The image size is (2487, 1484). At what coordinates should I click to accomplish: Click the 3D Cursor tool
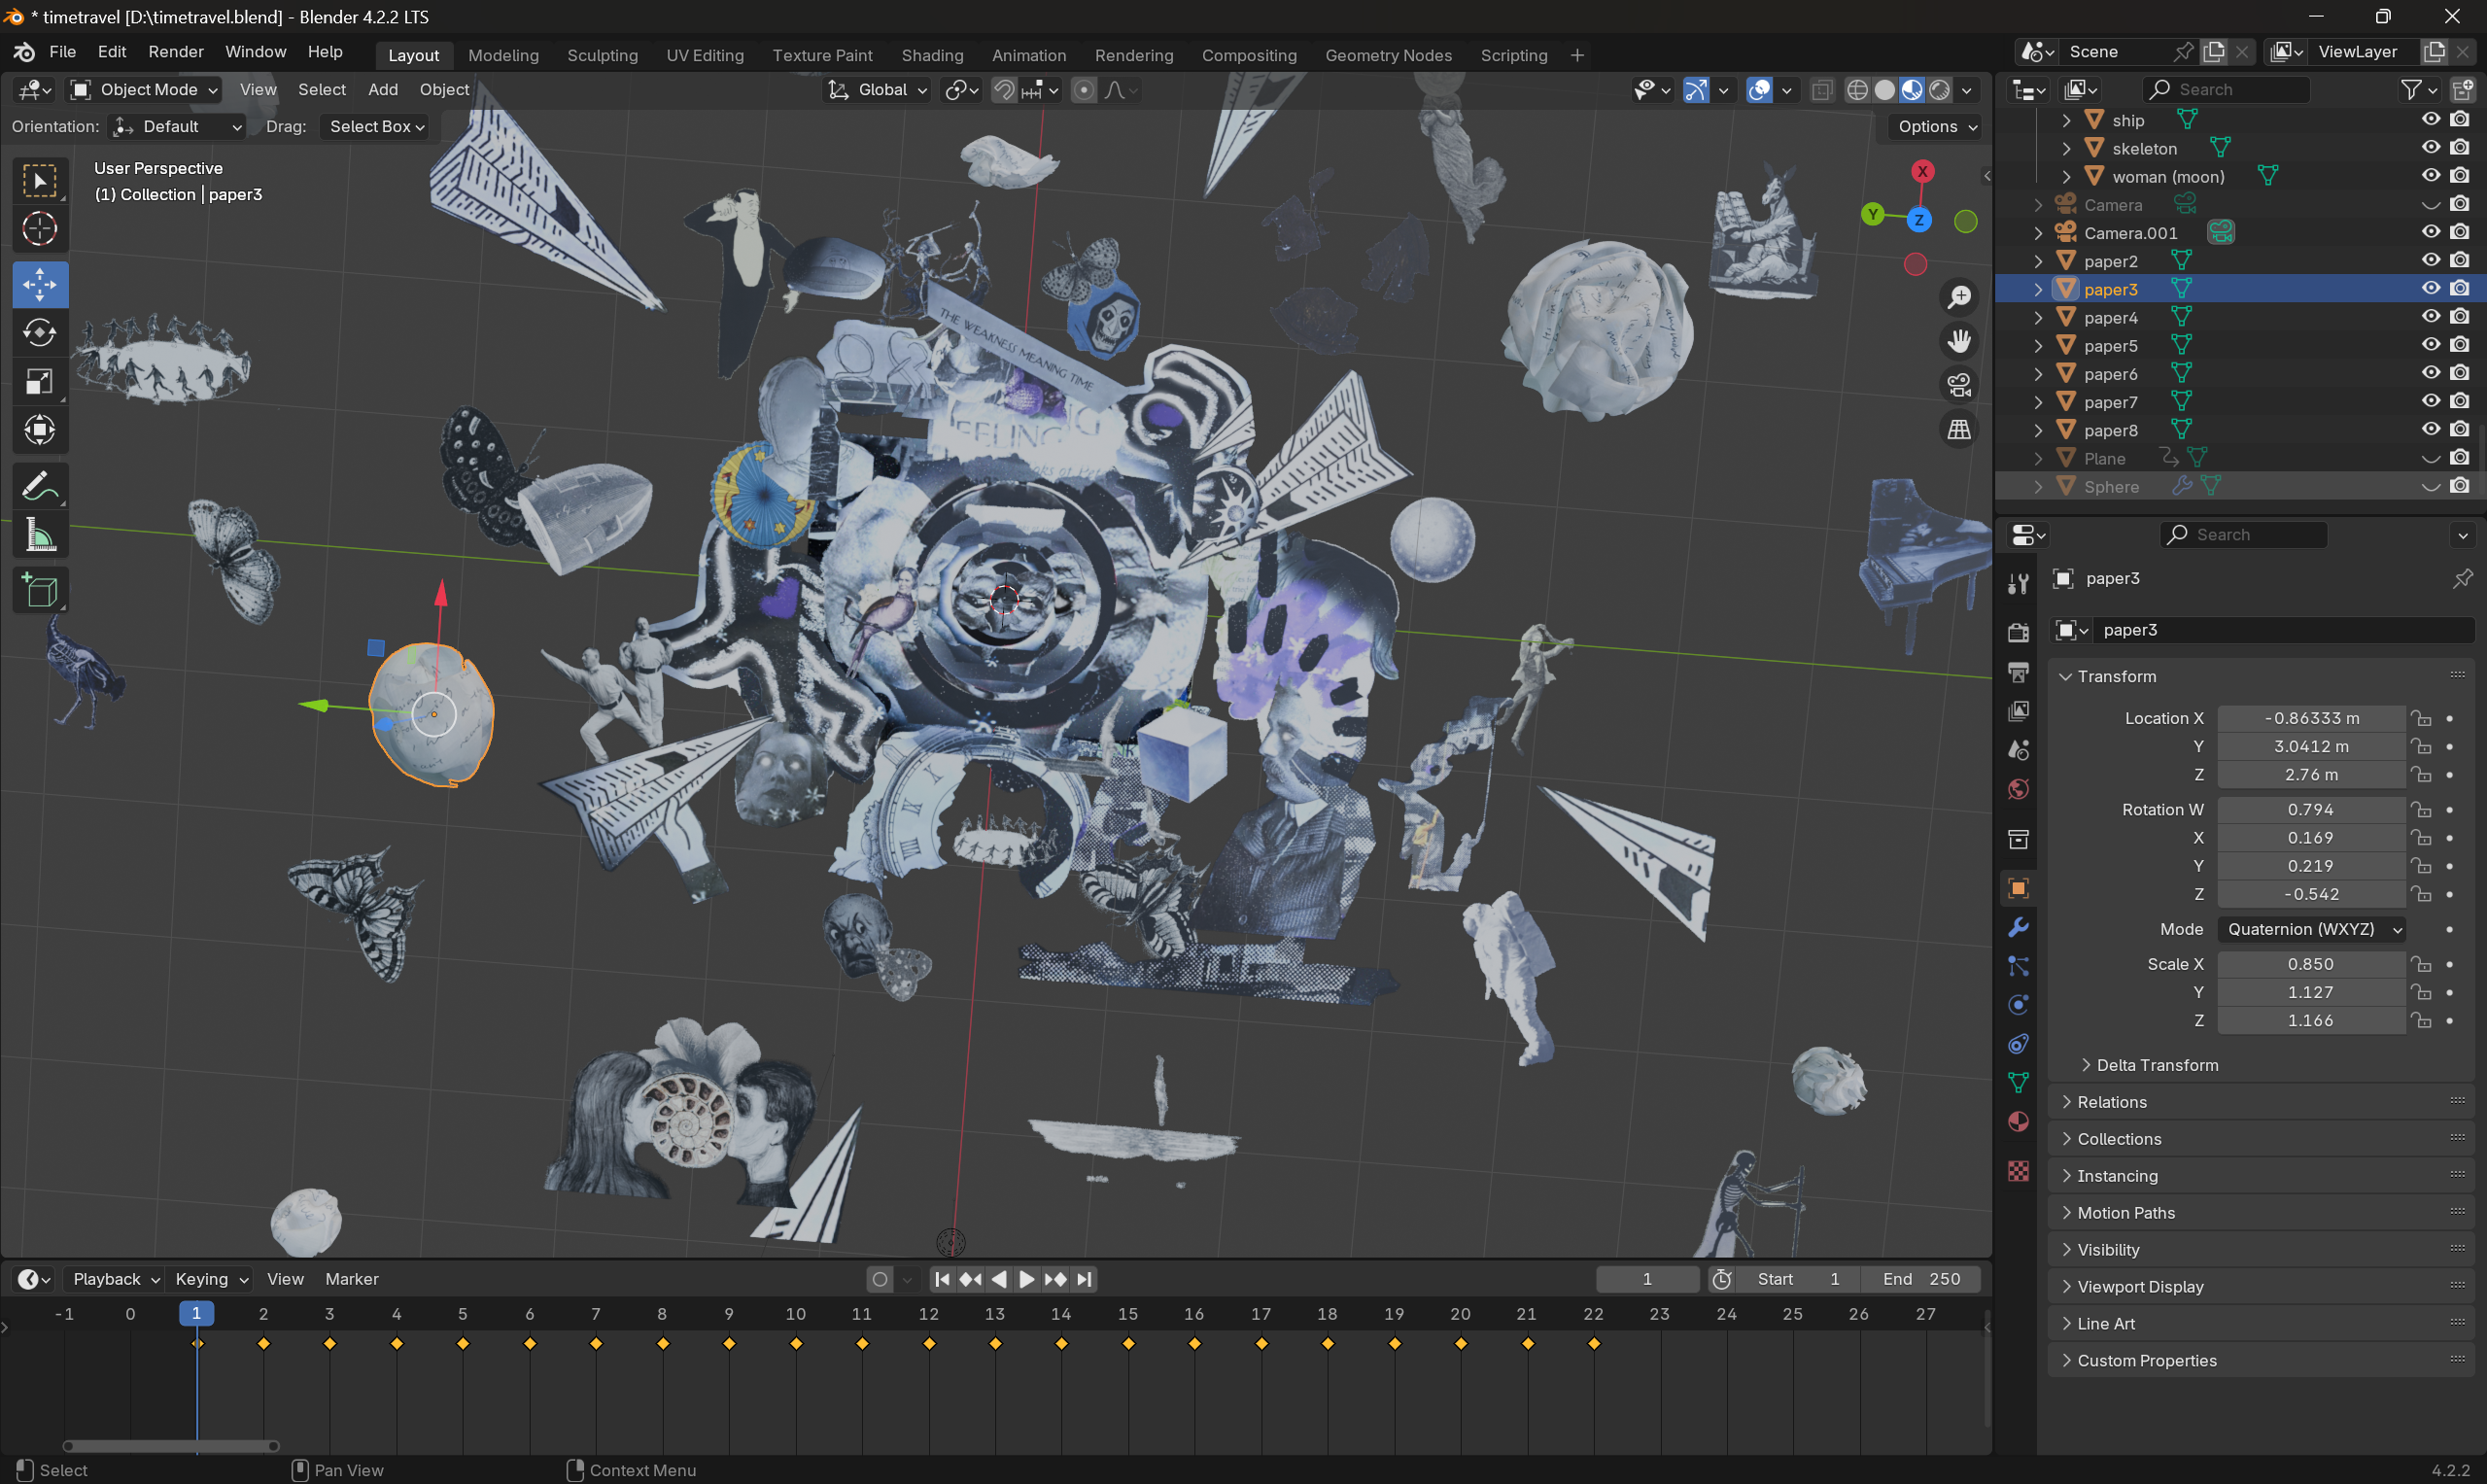(40, 229)
